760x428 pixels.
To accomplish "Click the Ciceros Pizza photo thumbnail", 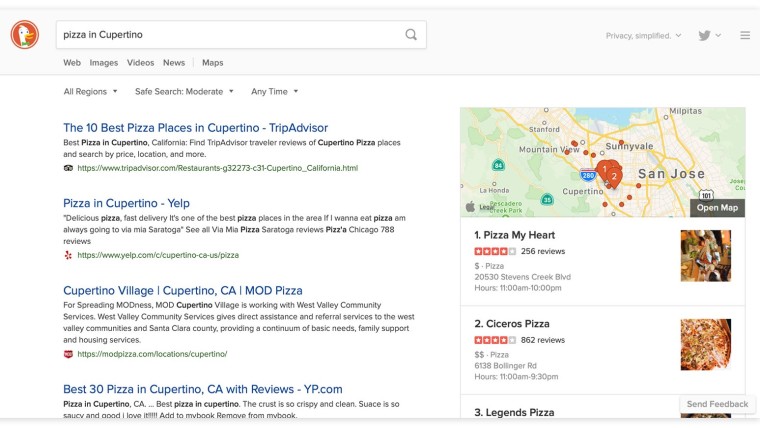I will 706,345.
